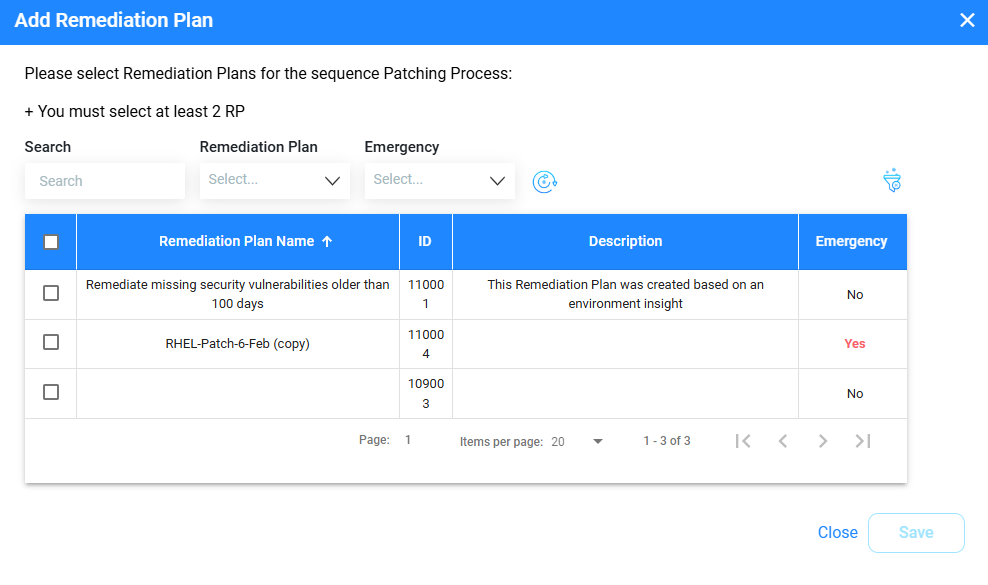
Task: Check the RHEL-Patch-6-Feb (copy) row checkbox
Action: pos(51,342)
